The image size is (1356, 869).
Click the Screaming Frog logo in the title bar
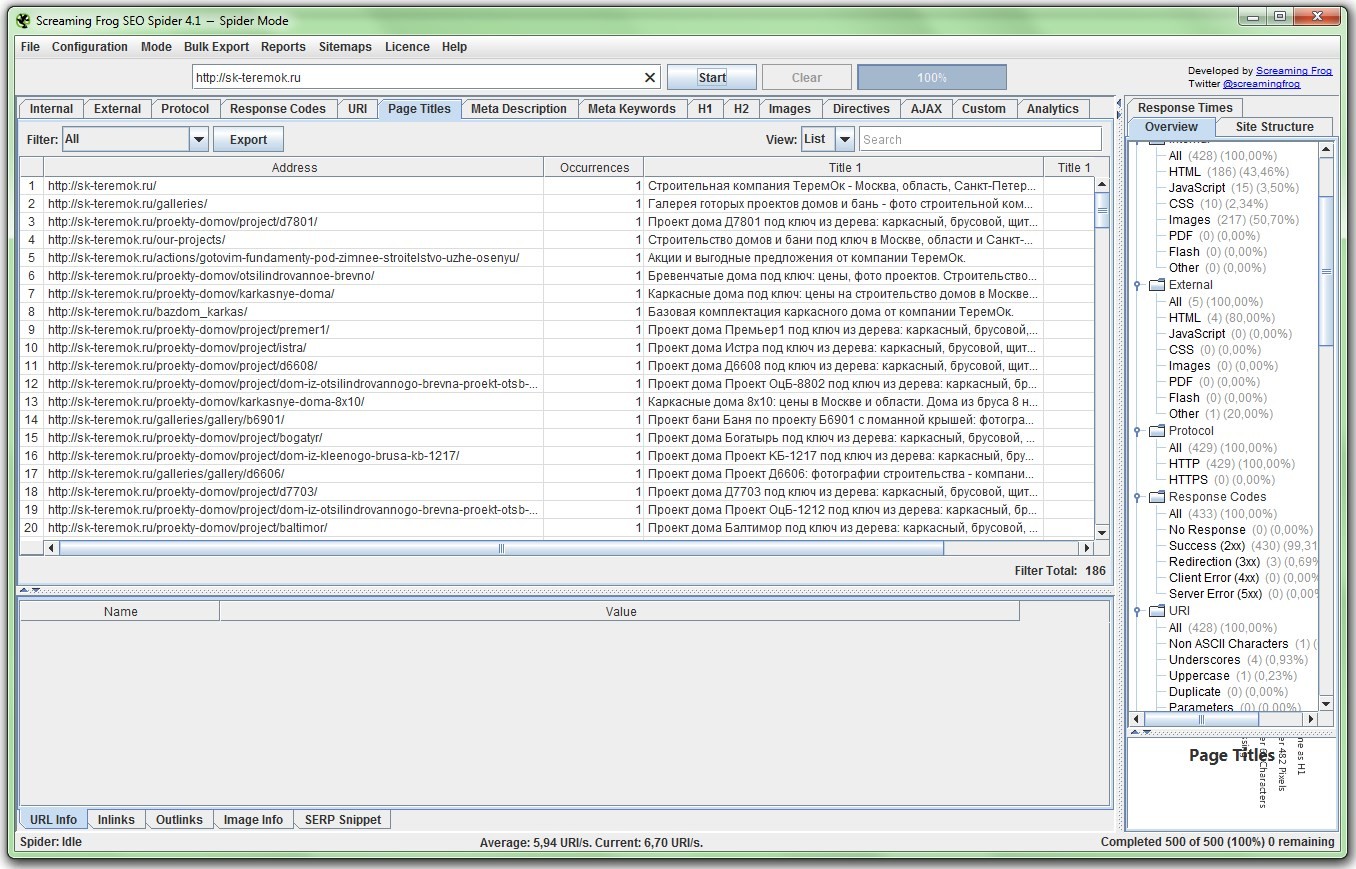pos(23,20)
